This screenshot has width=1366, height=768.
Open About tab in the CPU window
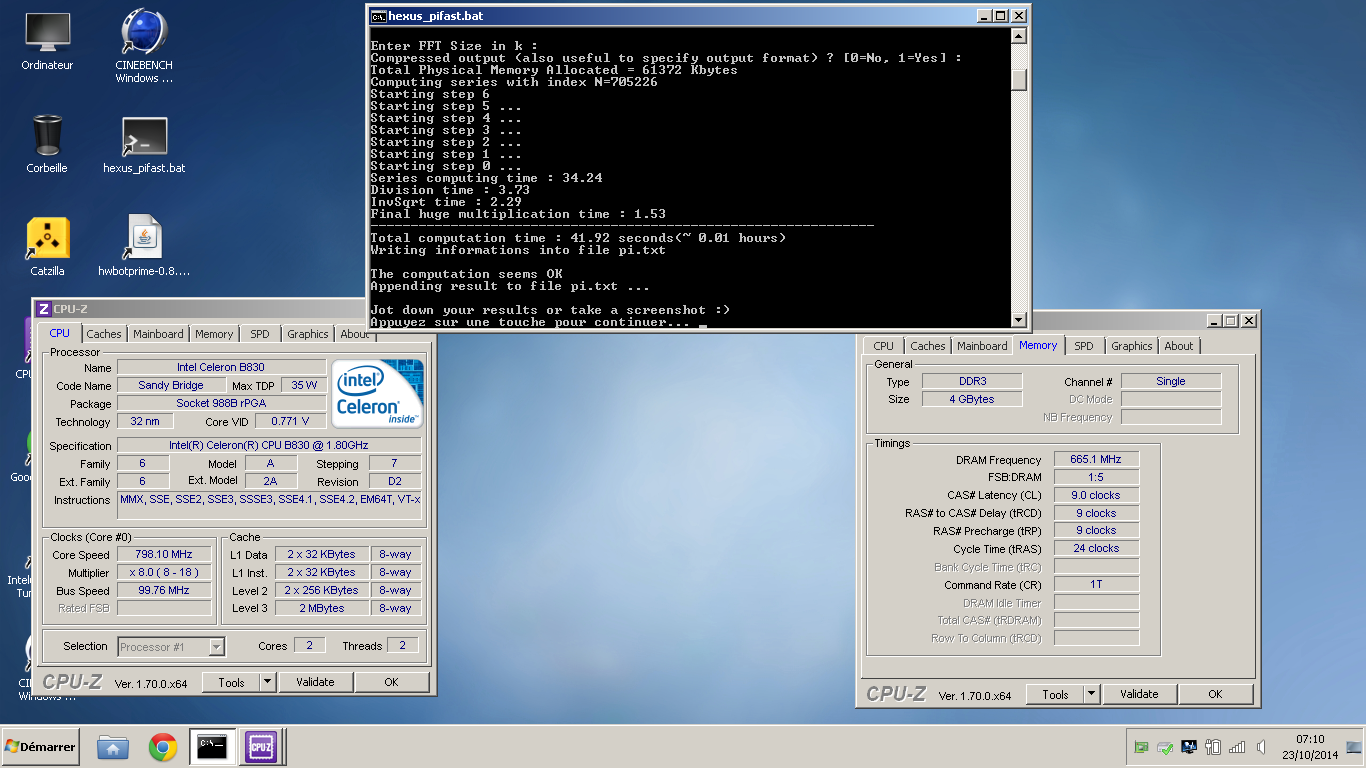coord(354,334)
